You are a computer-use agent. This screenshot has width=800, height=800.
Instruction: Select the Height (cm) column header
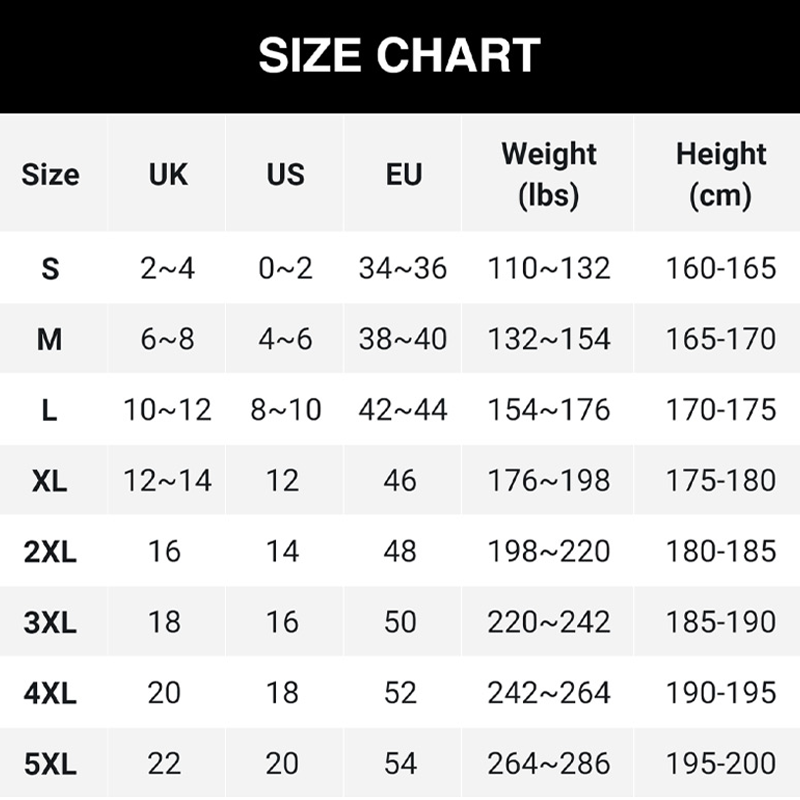point(720,174)
